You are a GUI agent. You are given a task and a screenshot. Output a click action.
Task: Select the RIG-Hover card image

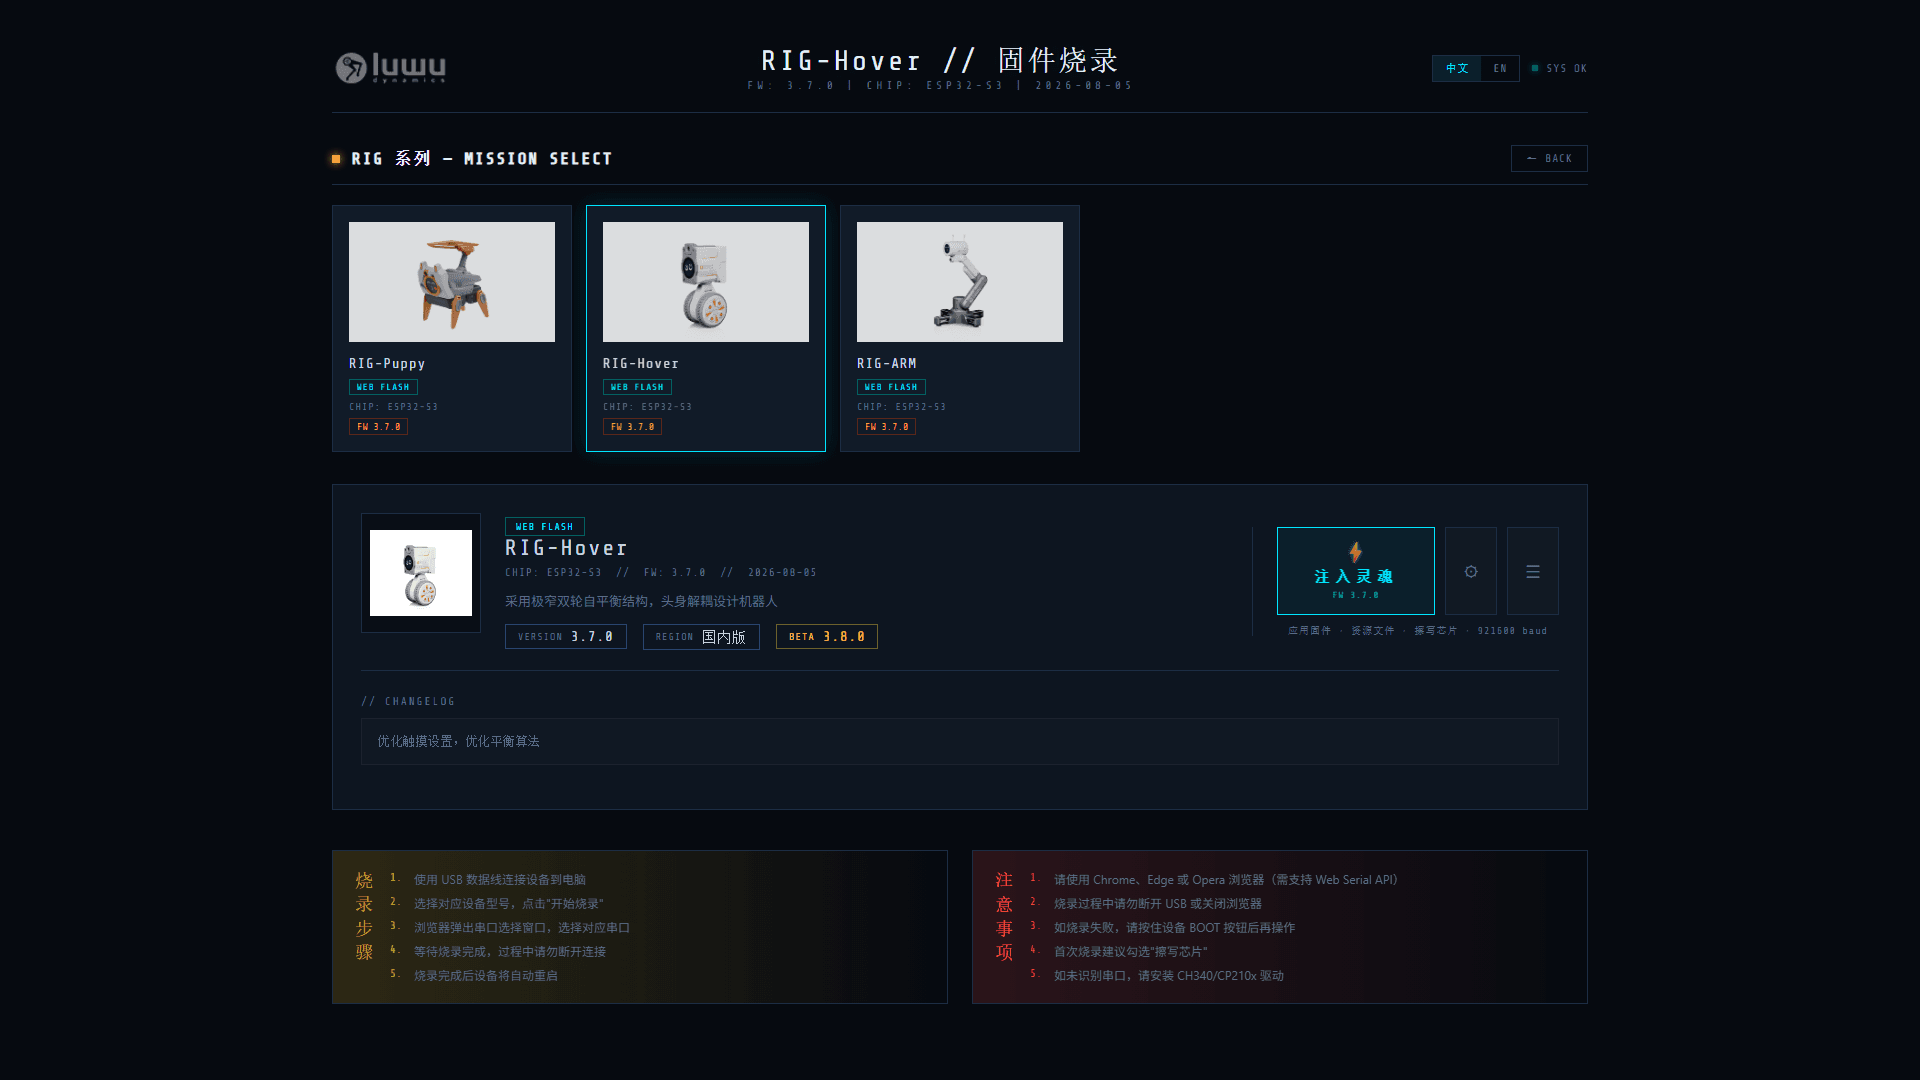(706, 282)
